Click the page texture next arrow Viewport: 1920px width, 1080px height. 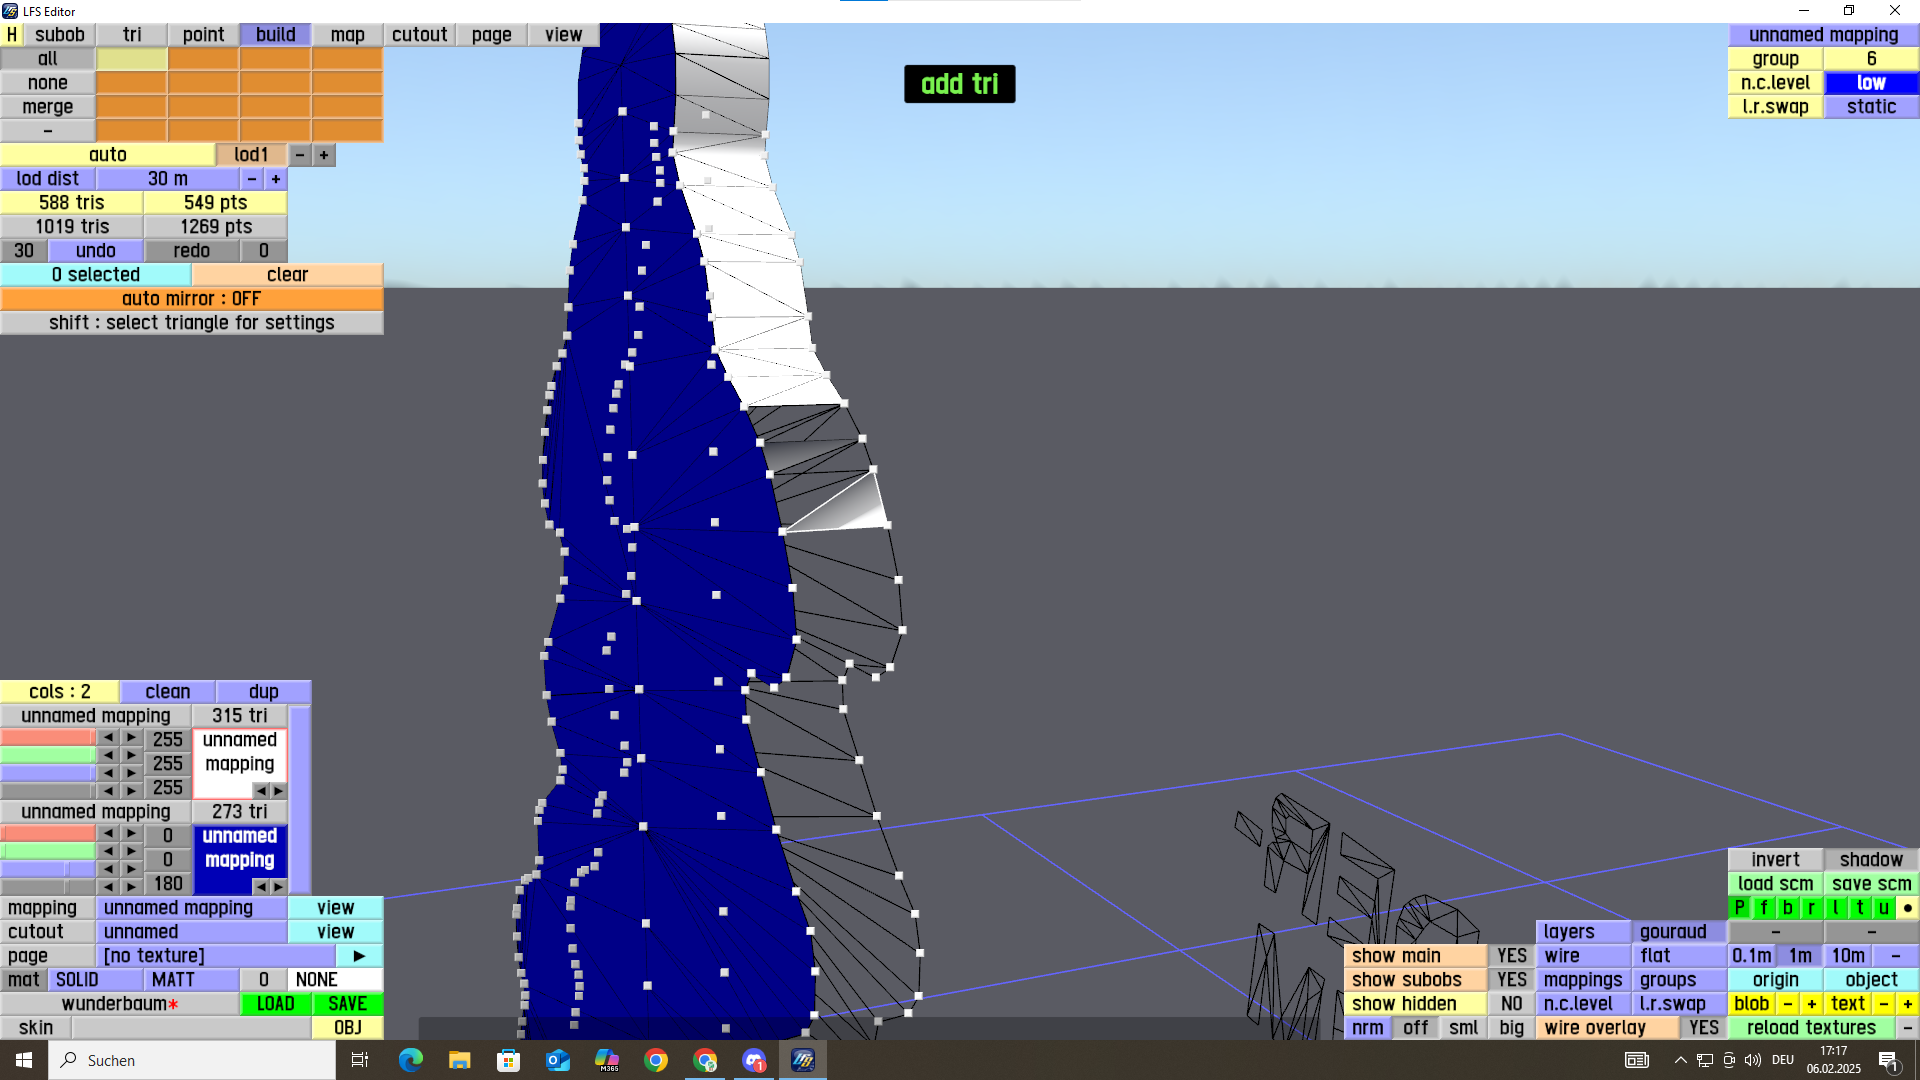click(359, 956)
